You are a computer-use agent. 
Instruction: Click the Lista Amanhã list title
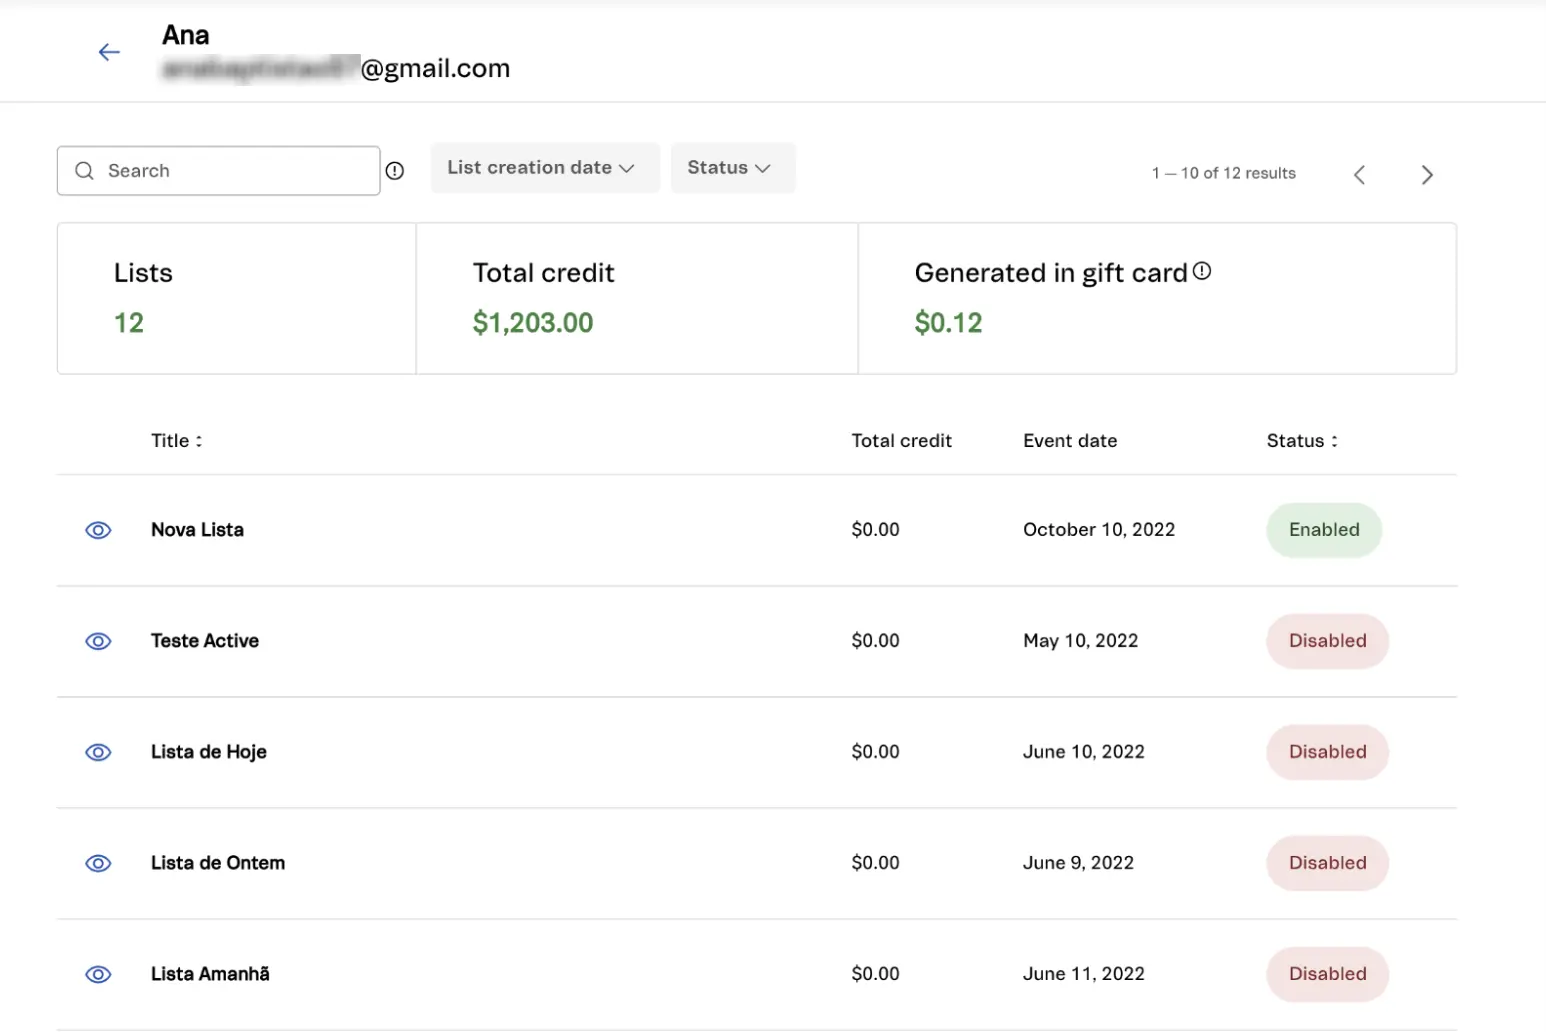tap(210, 974)
